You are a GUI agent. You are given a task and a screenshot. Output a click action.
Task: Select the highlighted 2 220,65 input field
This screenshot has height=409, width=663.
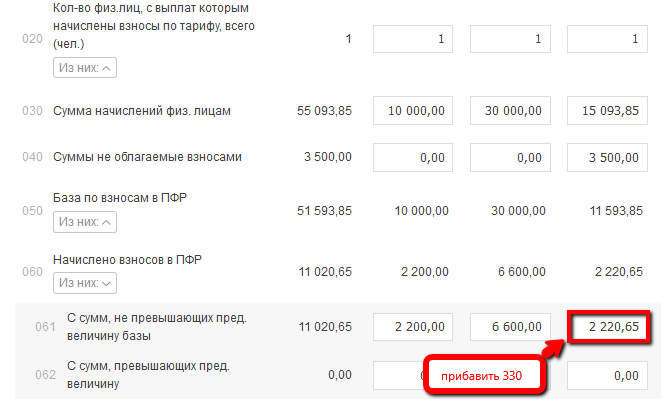pos(607,327)
